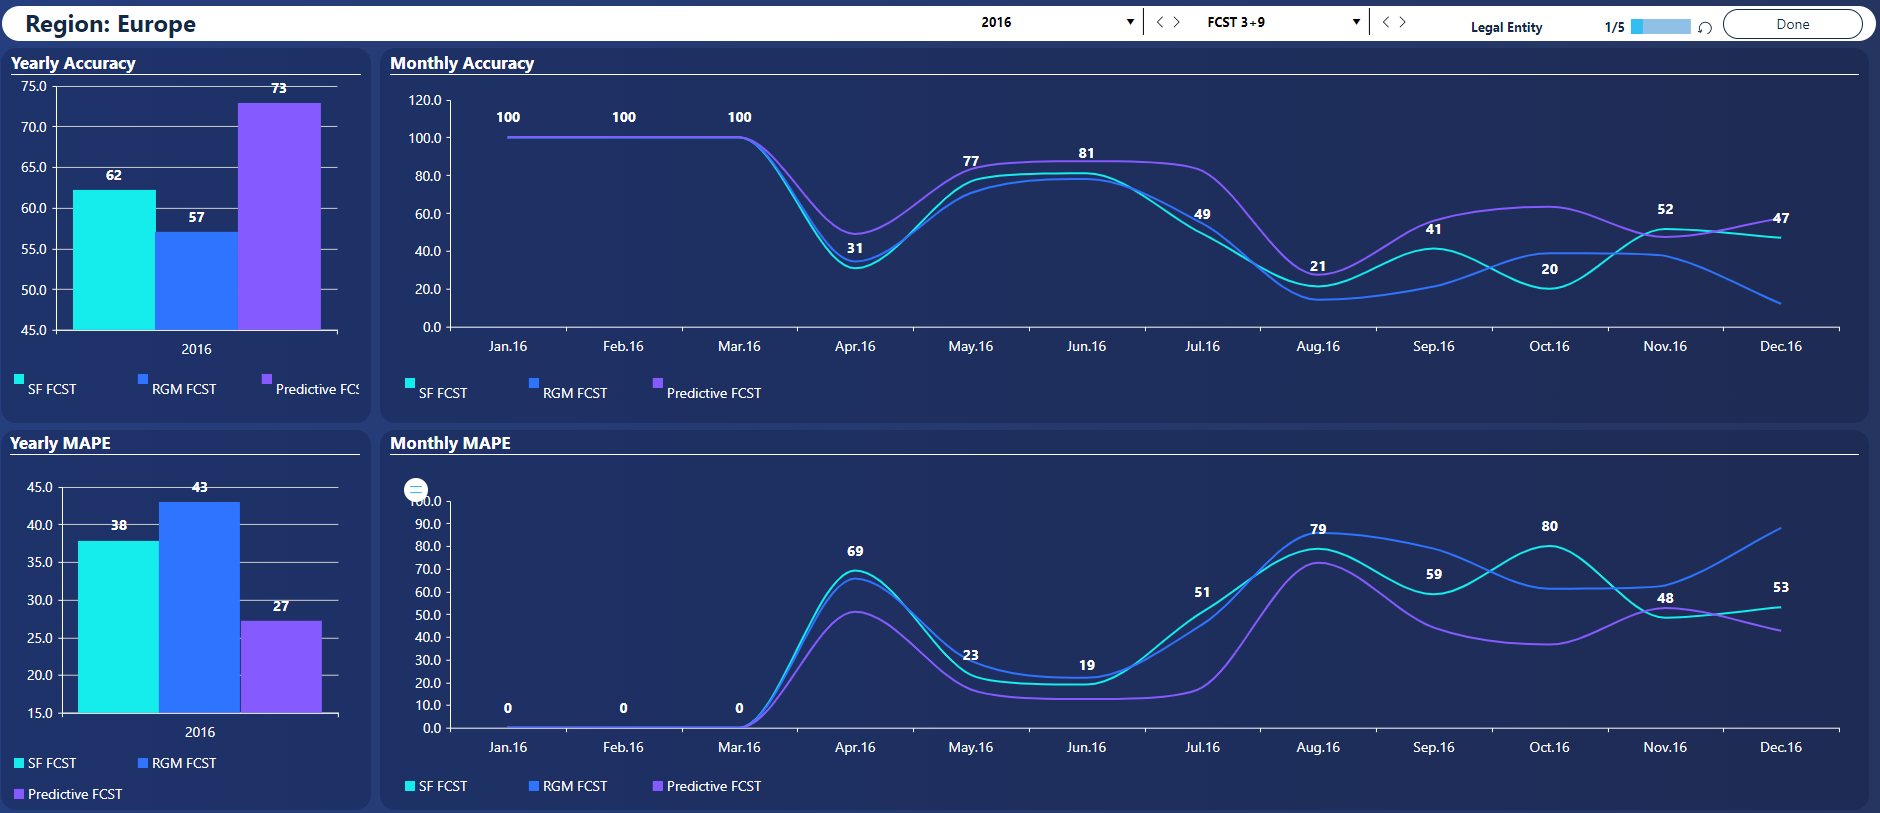Click data label 53 at Dec.16 MAPE
Image resolution: width=1880 pixels, height=813 pixels.
[1781, 587]
